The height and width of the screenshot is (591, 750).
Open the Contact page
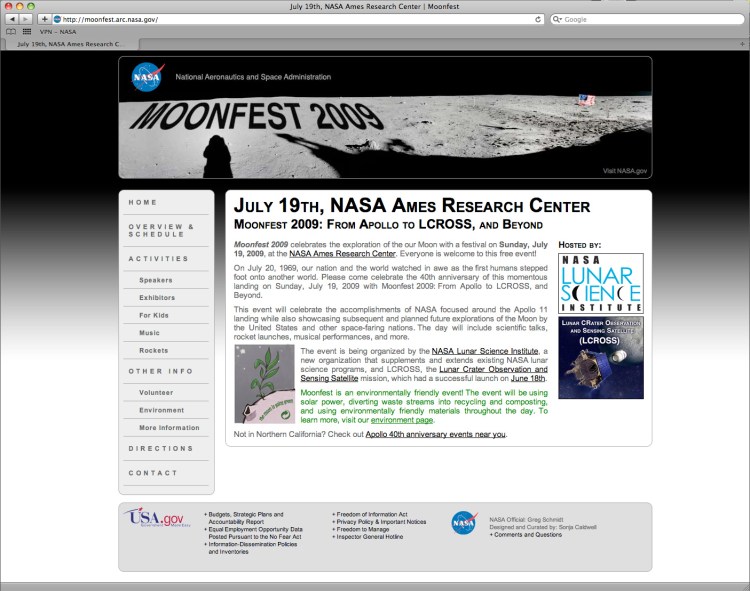coord(153,473)
